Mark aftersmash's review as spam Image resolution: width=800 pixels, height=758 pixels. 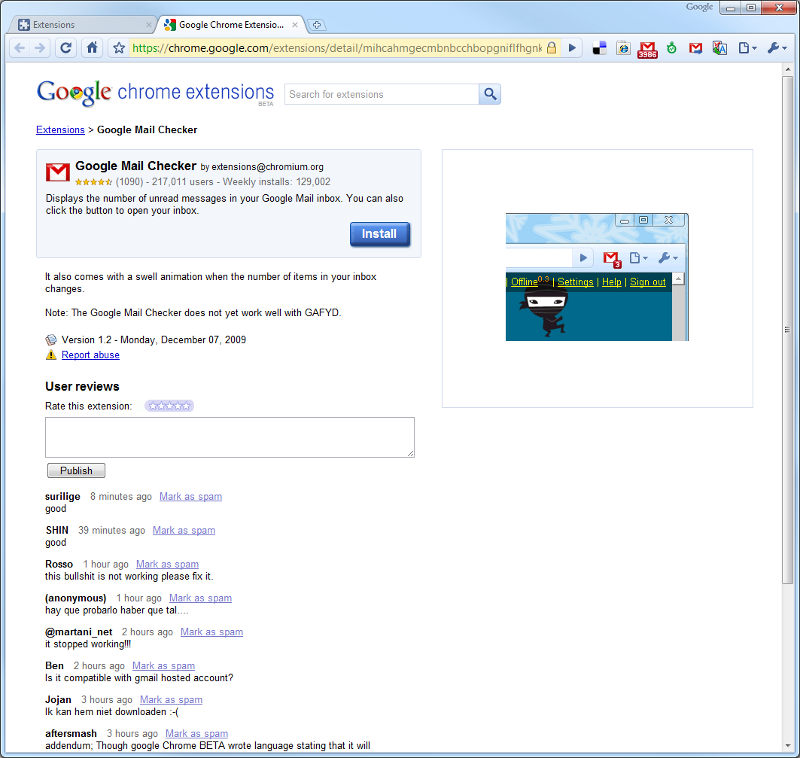pyautogui.click(x=196, y=734)
